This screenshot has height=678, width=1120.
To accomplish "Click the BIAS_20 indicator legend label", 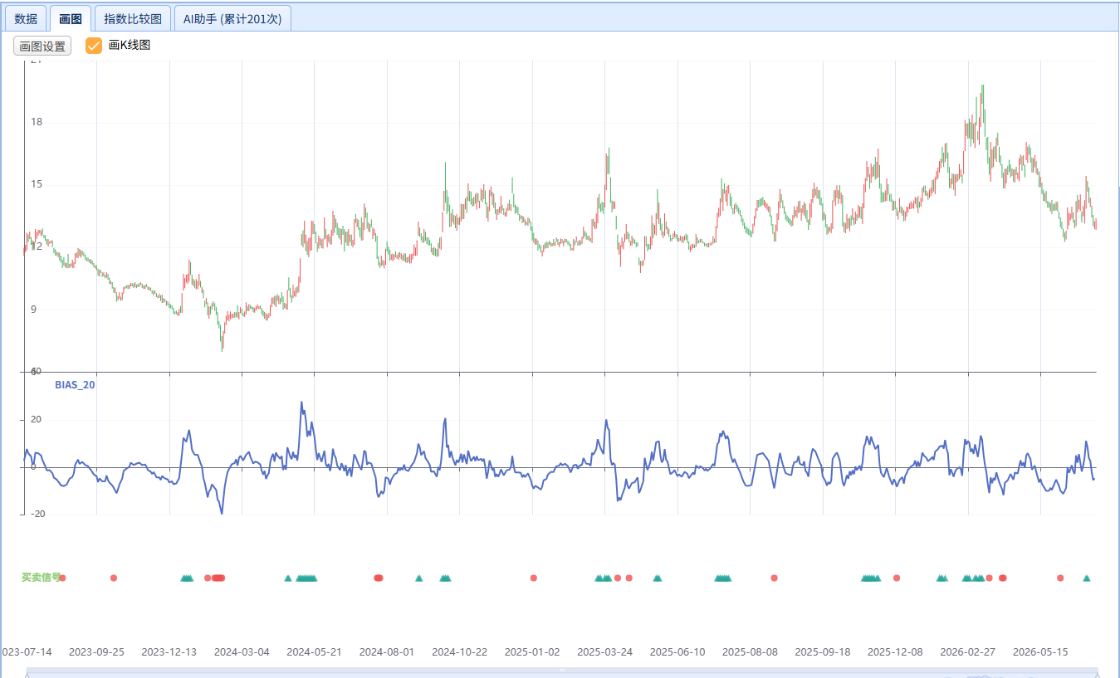I will click(x=75, y=384).
